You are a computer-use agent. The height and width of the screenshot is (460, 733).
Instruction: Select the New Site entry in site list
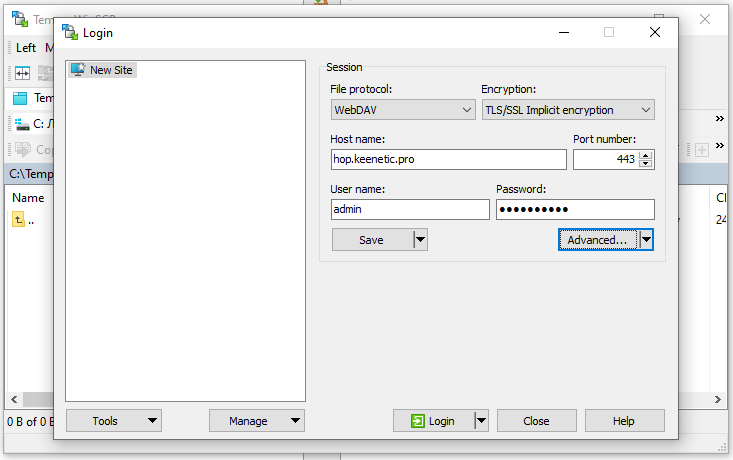click(x=110, y=70)
